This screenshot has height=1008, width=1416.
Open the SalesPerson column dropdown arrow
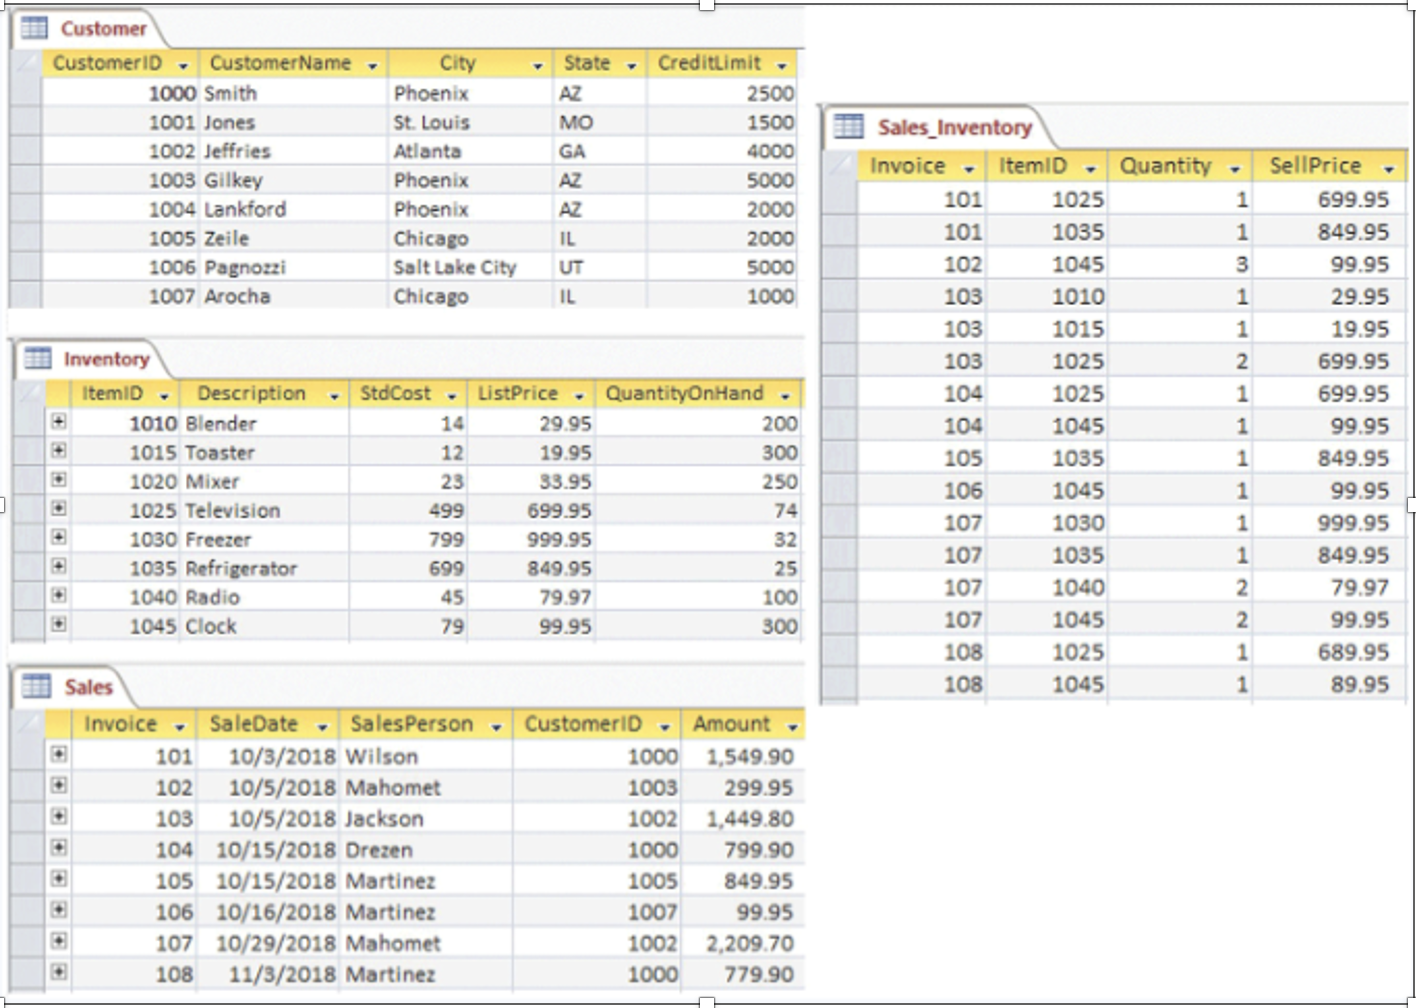point(496,727)
